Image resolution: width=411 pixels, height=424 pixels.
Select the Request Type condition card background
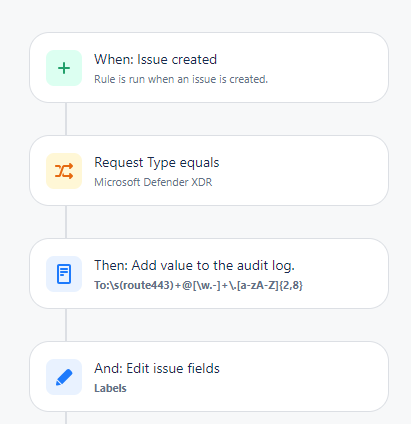coord(209,171)
